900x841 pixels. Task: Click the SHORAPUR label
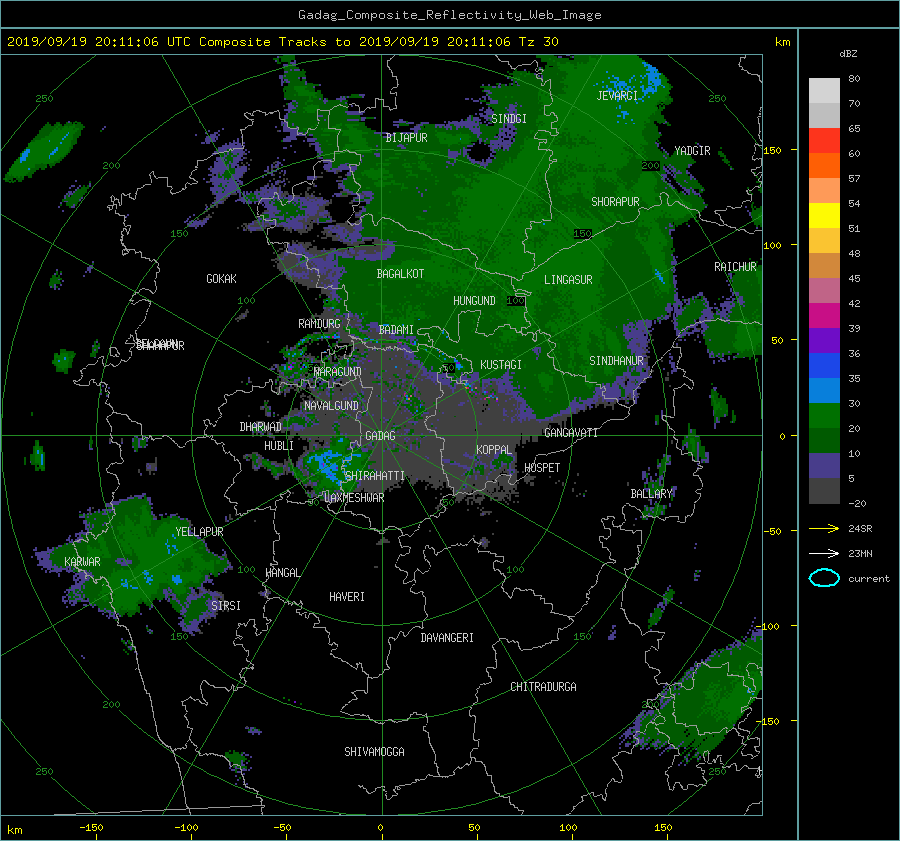(x=615, y=202)
